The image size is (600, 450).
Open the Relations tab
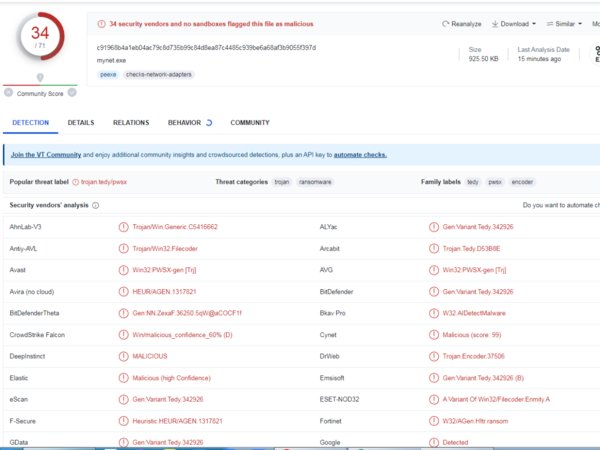pyautogui.click(x=131, y=123)
